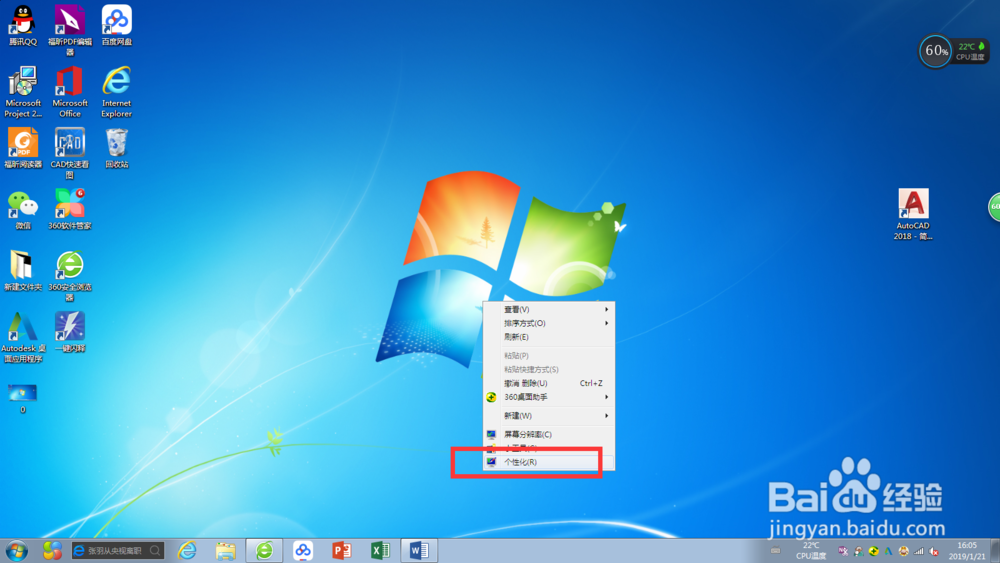
Task: Select 360安全浏览器 desktop shortcut
Action: pos(70,275)
